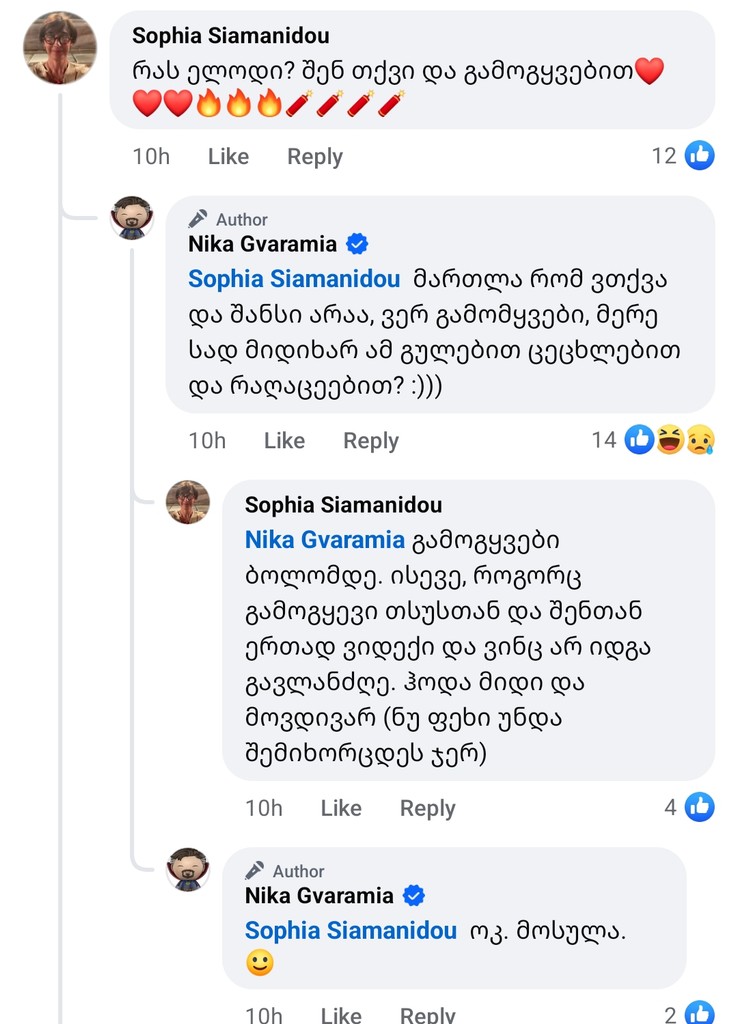
Task: Reply to Sophia Siamanidou's top comment
Action: tap(314, 157)
